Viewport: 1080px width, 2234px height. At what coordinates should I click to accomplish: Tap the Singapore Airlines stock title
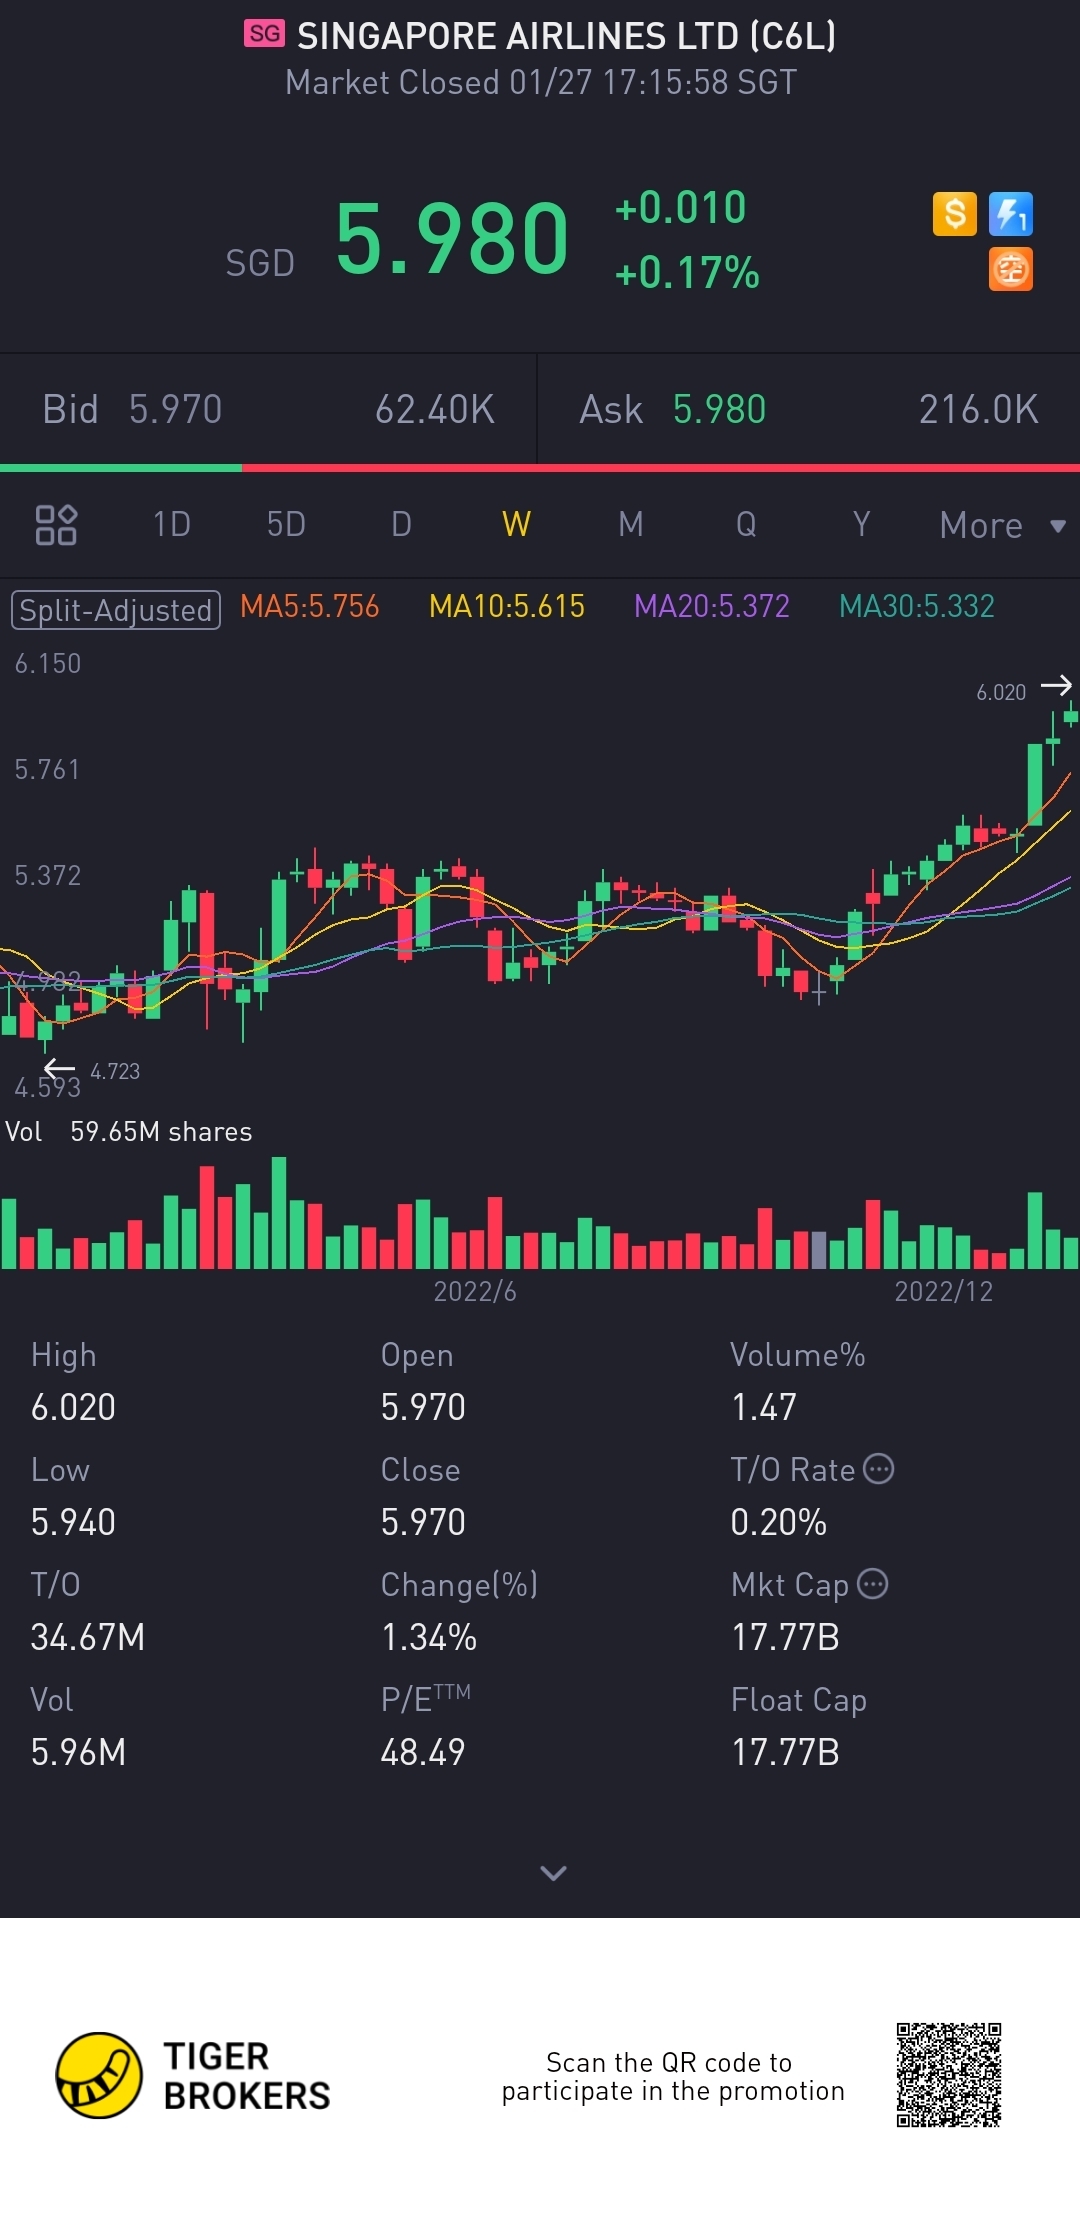pyautogui.click(x=566, y=36)
